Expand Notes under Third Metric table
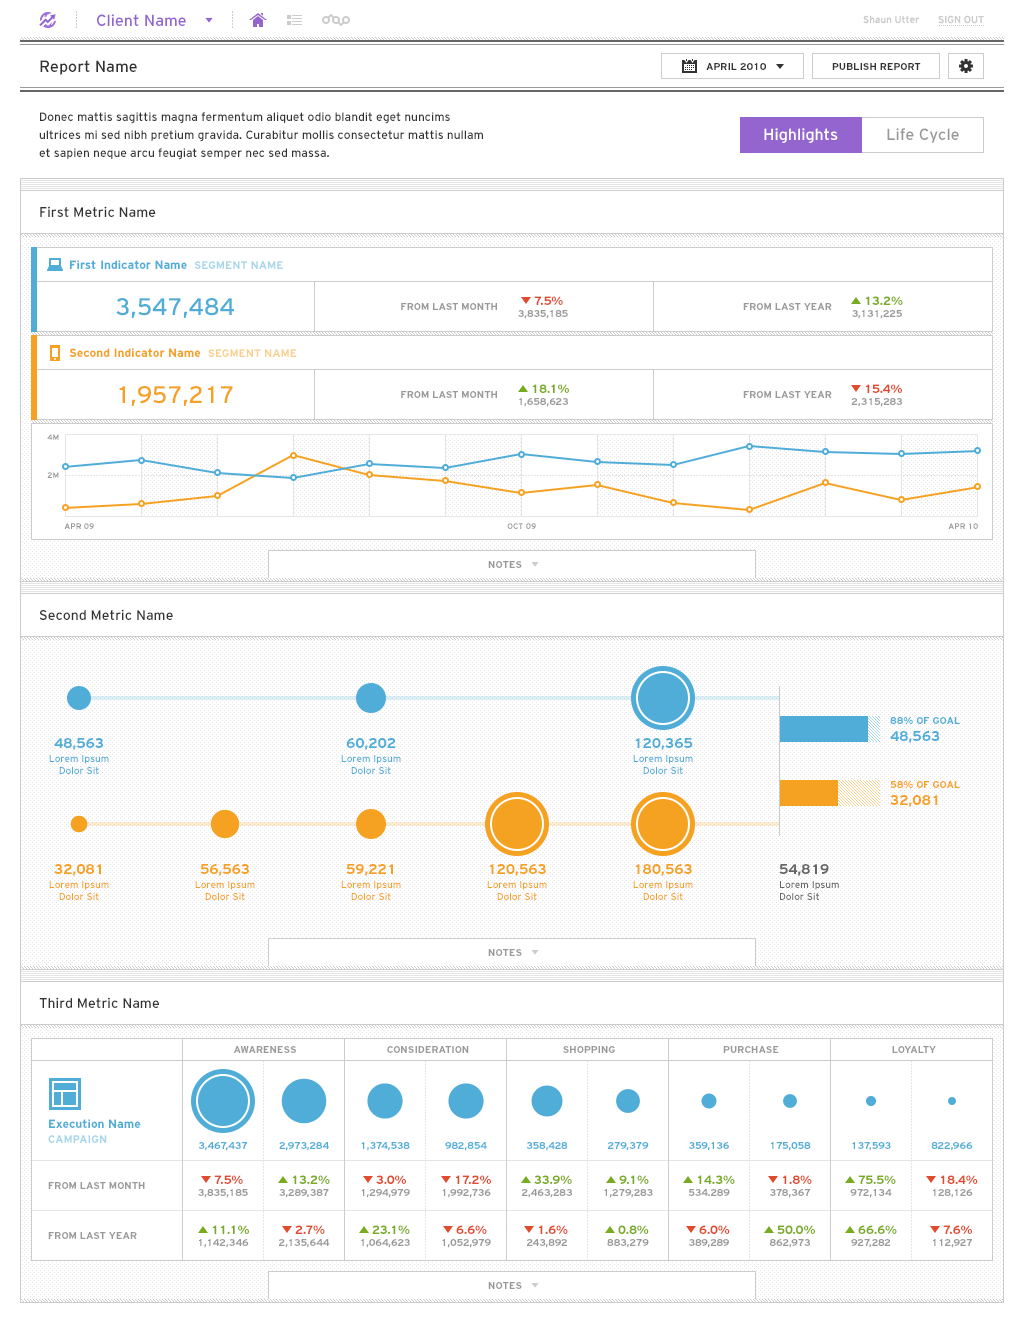This screenshot has width=1024, height=1323. [512, 1286]
